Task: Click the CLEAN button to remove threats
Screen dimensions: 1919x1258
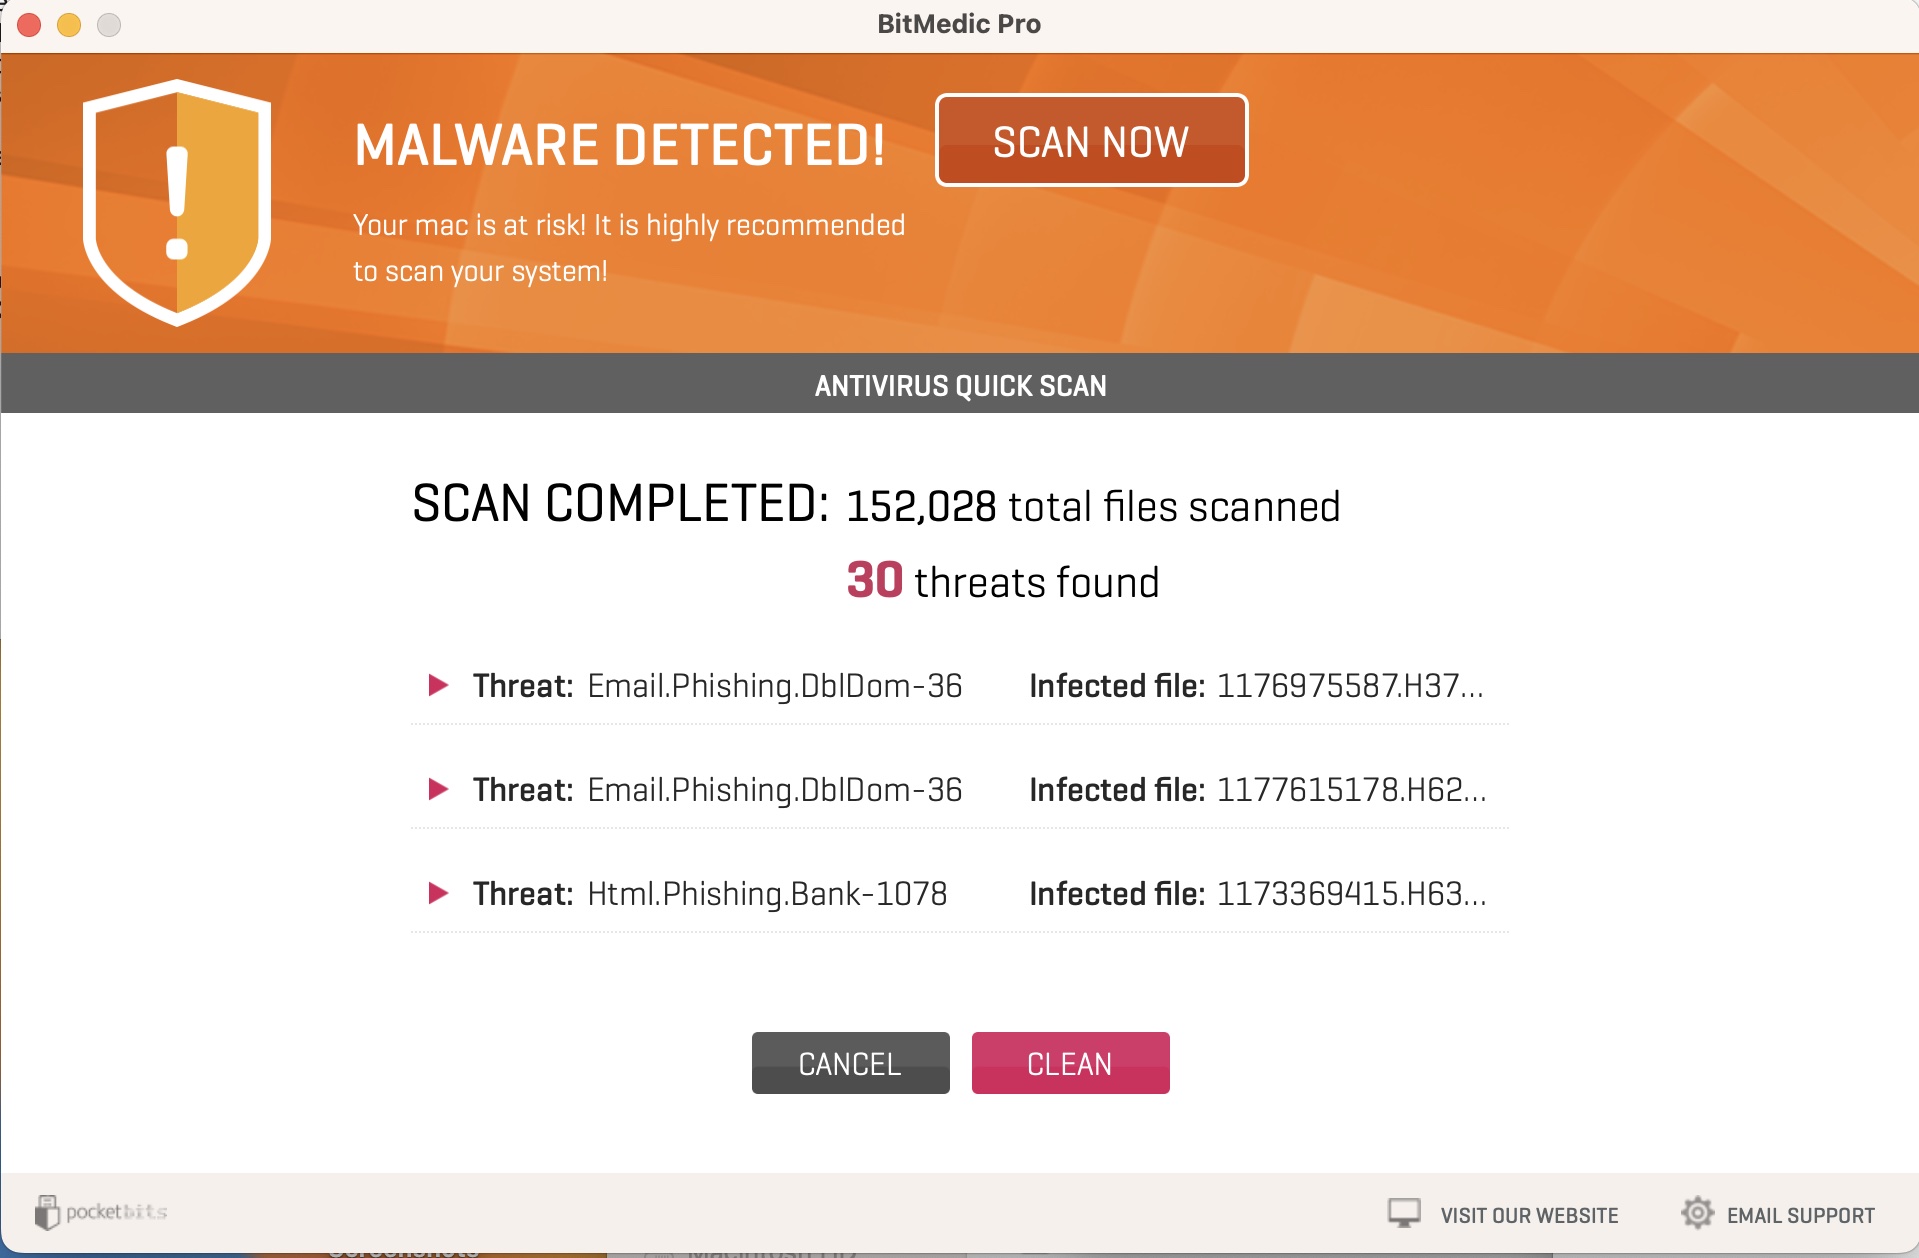Action: point(1070,1063)
